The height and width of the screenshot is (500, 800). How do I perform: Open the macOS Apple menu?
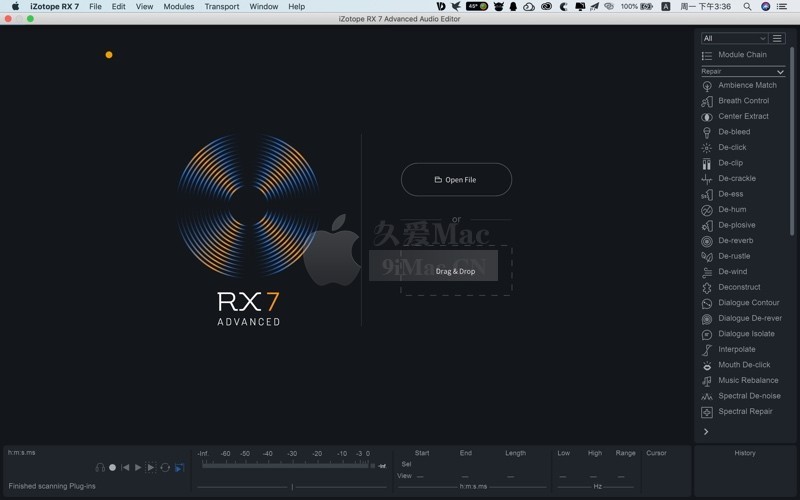click(15, 7)
